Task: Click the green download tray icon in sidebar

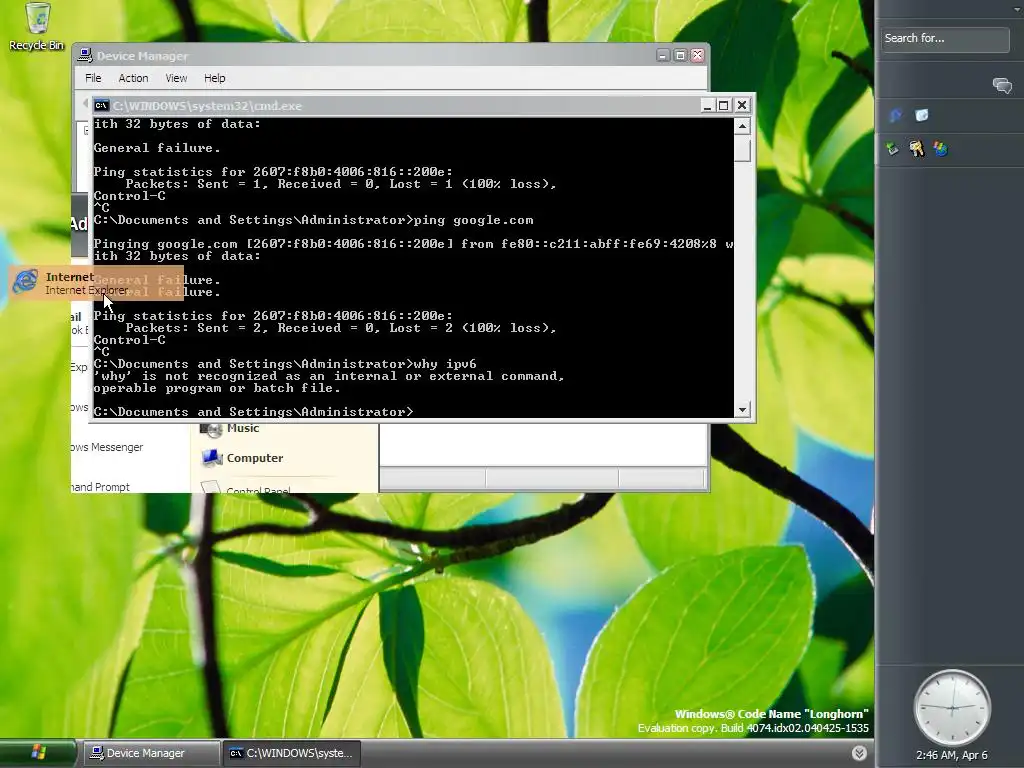Action: pos(892,149)
